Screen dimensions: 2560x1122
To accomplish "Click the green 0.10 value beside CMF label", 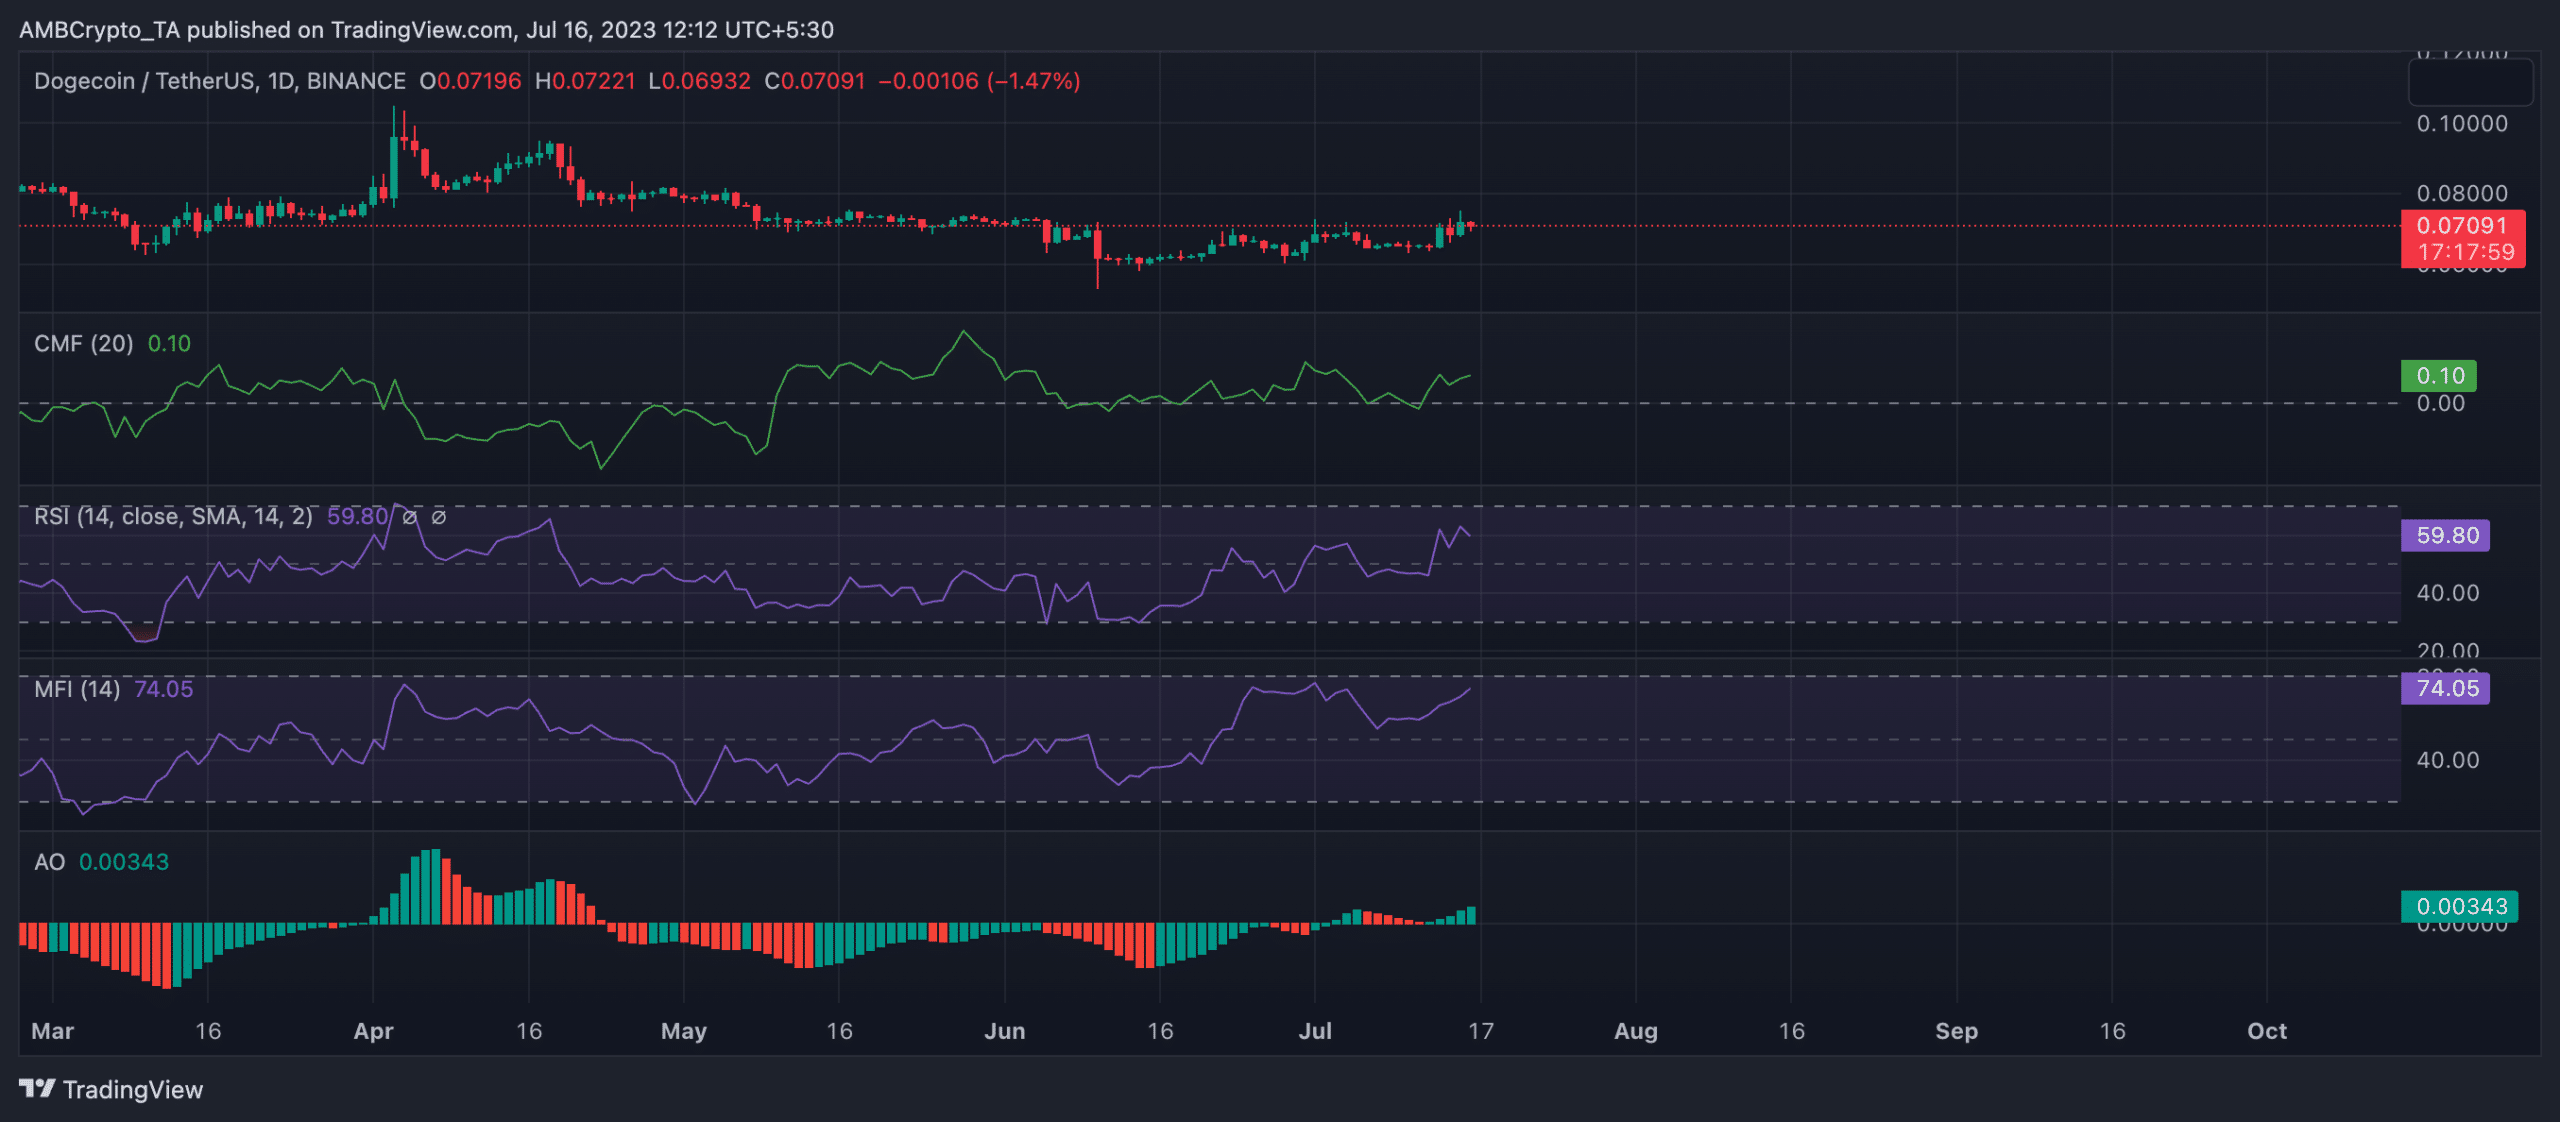I will click(x=169, y=344).
